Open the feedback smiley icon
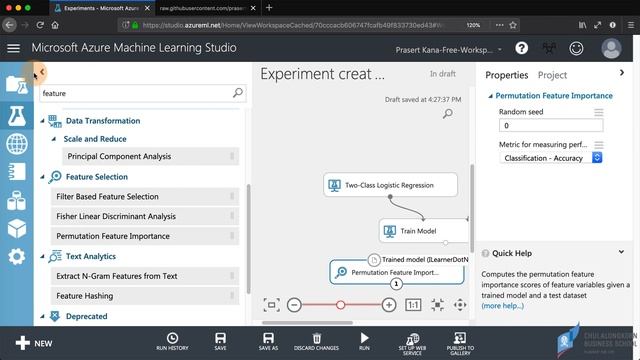Screen dimensions: 640x360 (x=576, y=48)
